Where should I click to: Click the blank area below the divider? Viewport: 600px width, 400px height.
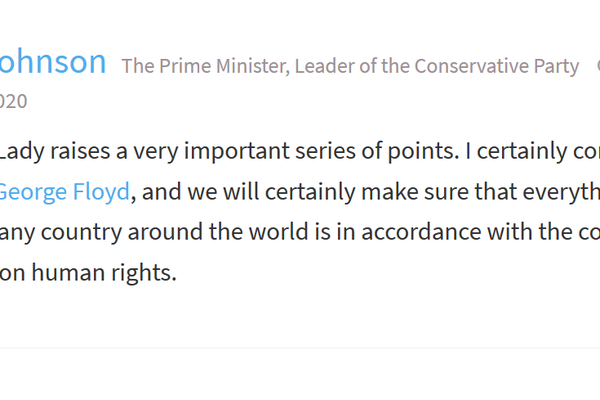(300, 375)
